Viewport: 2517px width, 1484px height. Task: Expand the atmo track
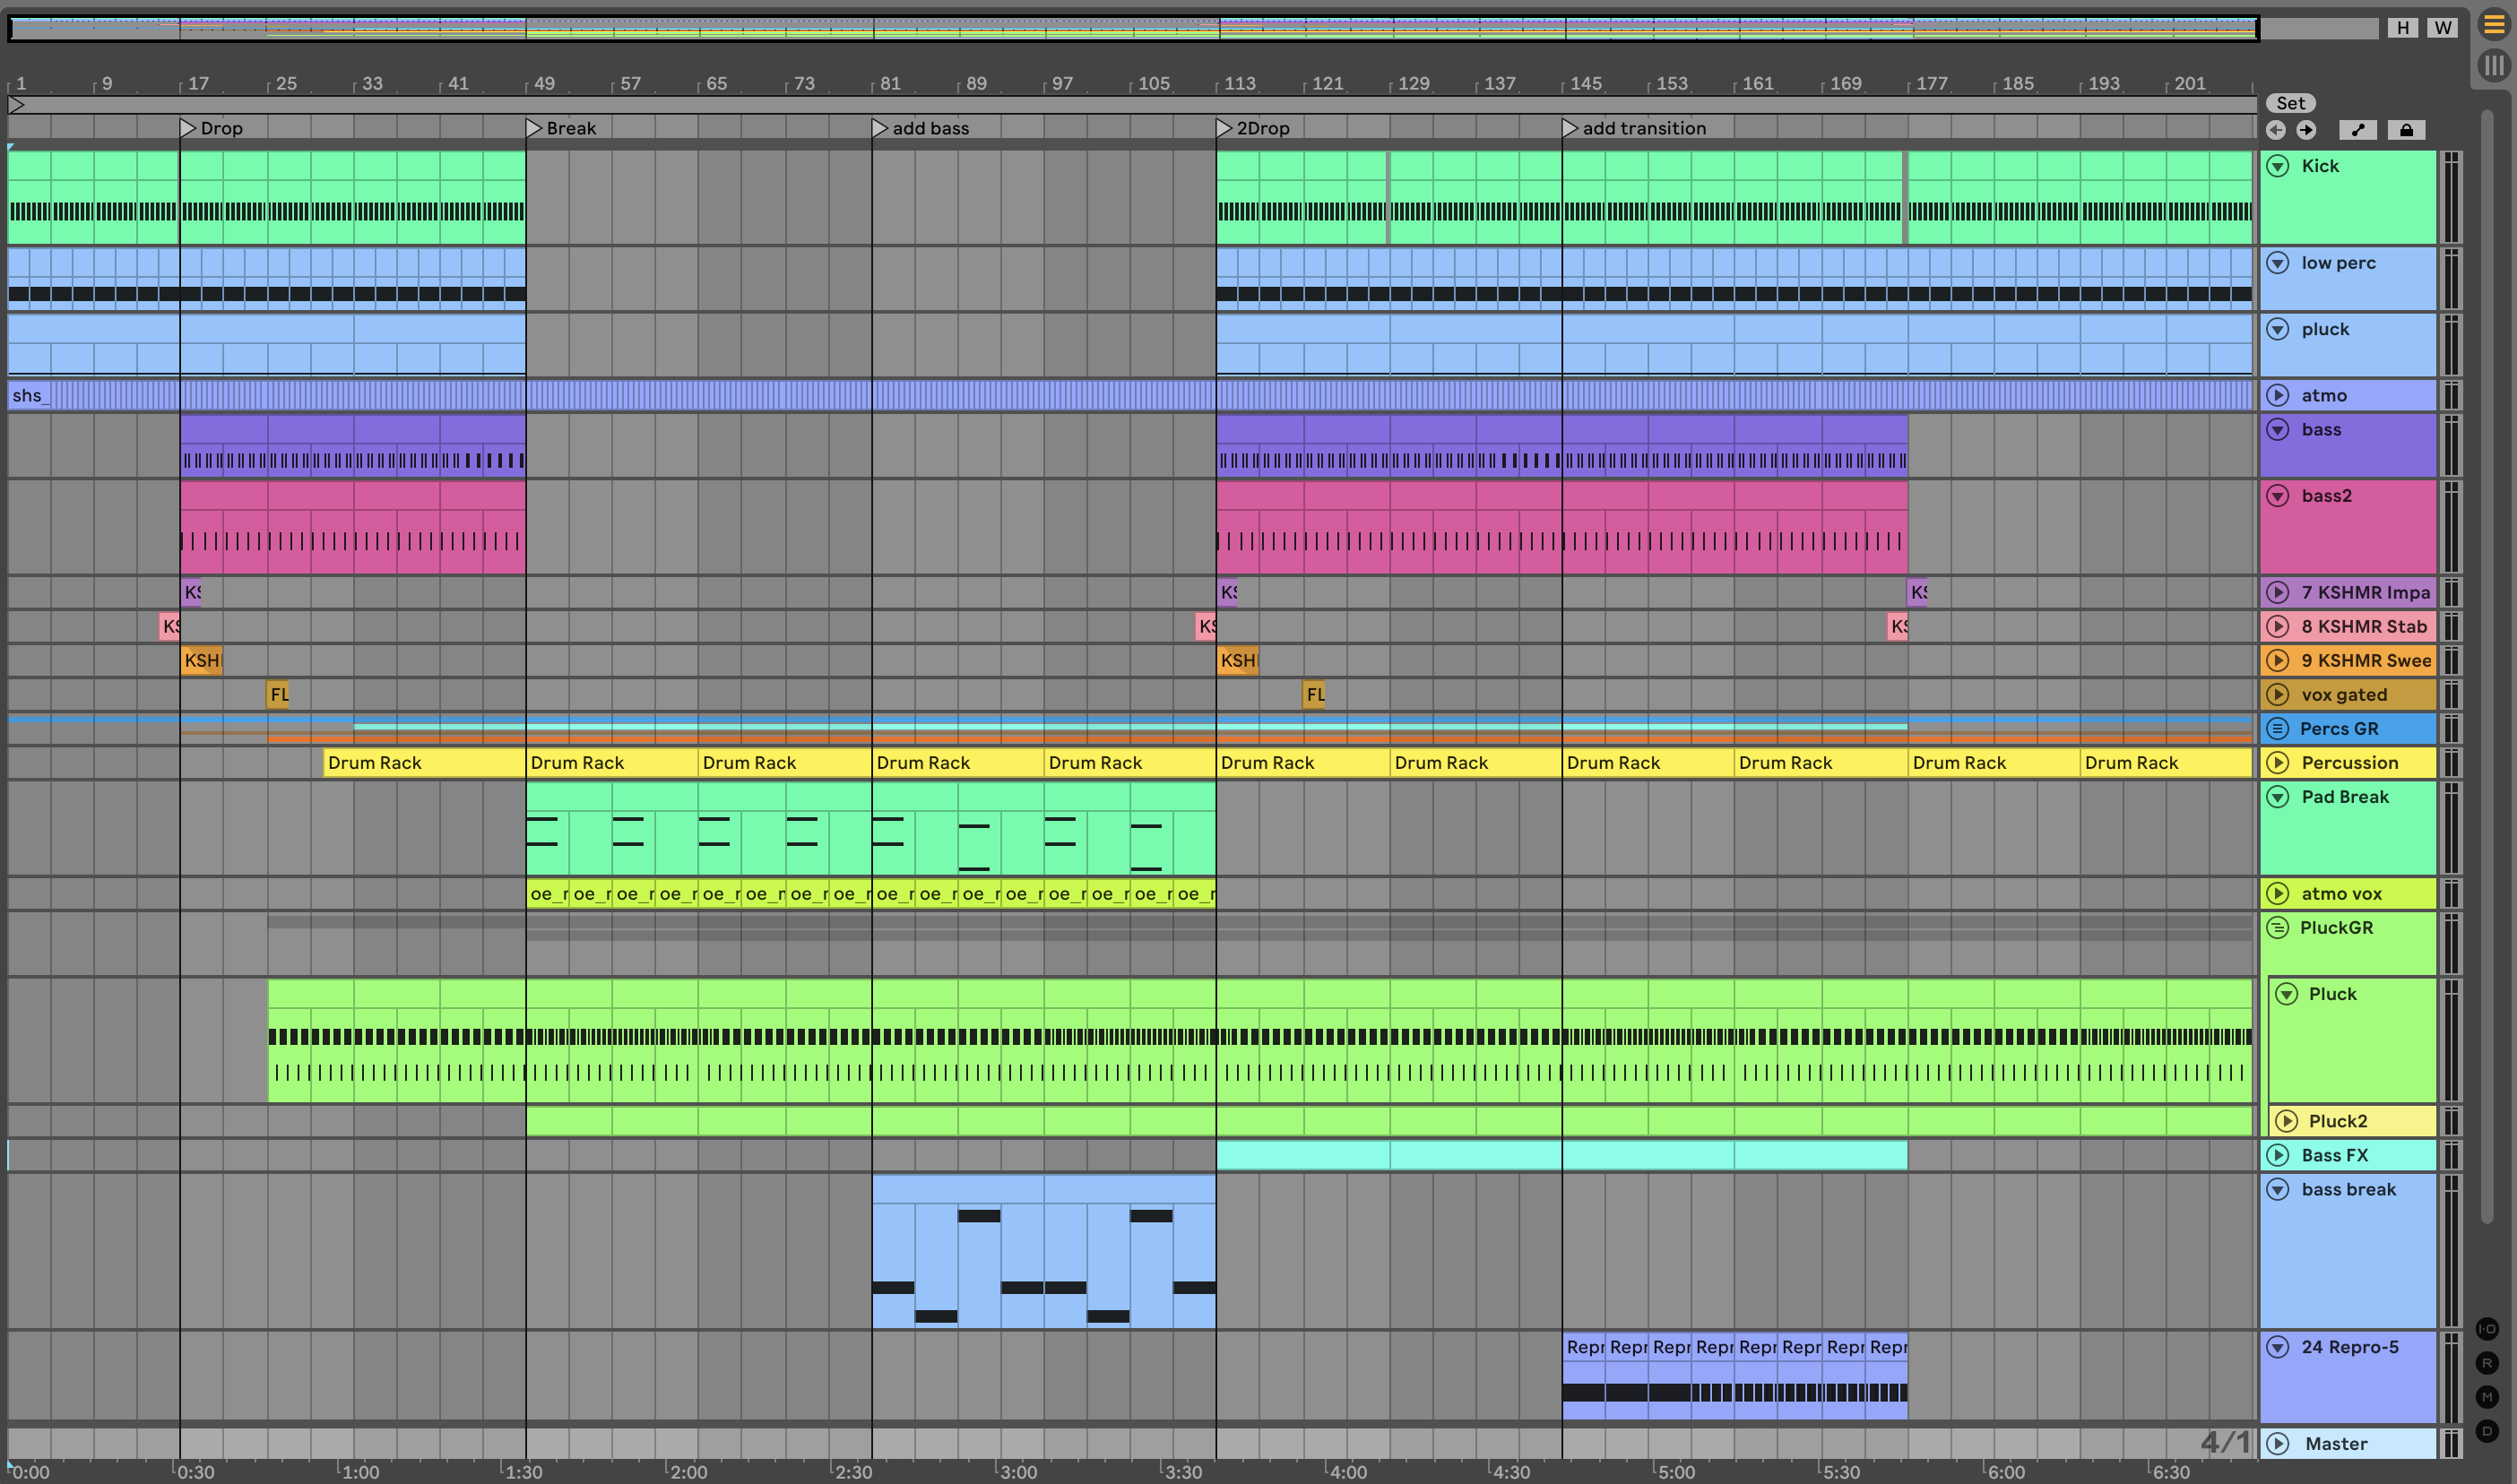(2278, 395)
